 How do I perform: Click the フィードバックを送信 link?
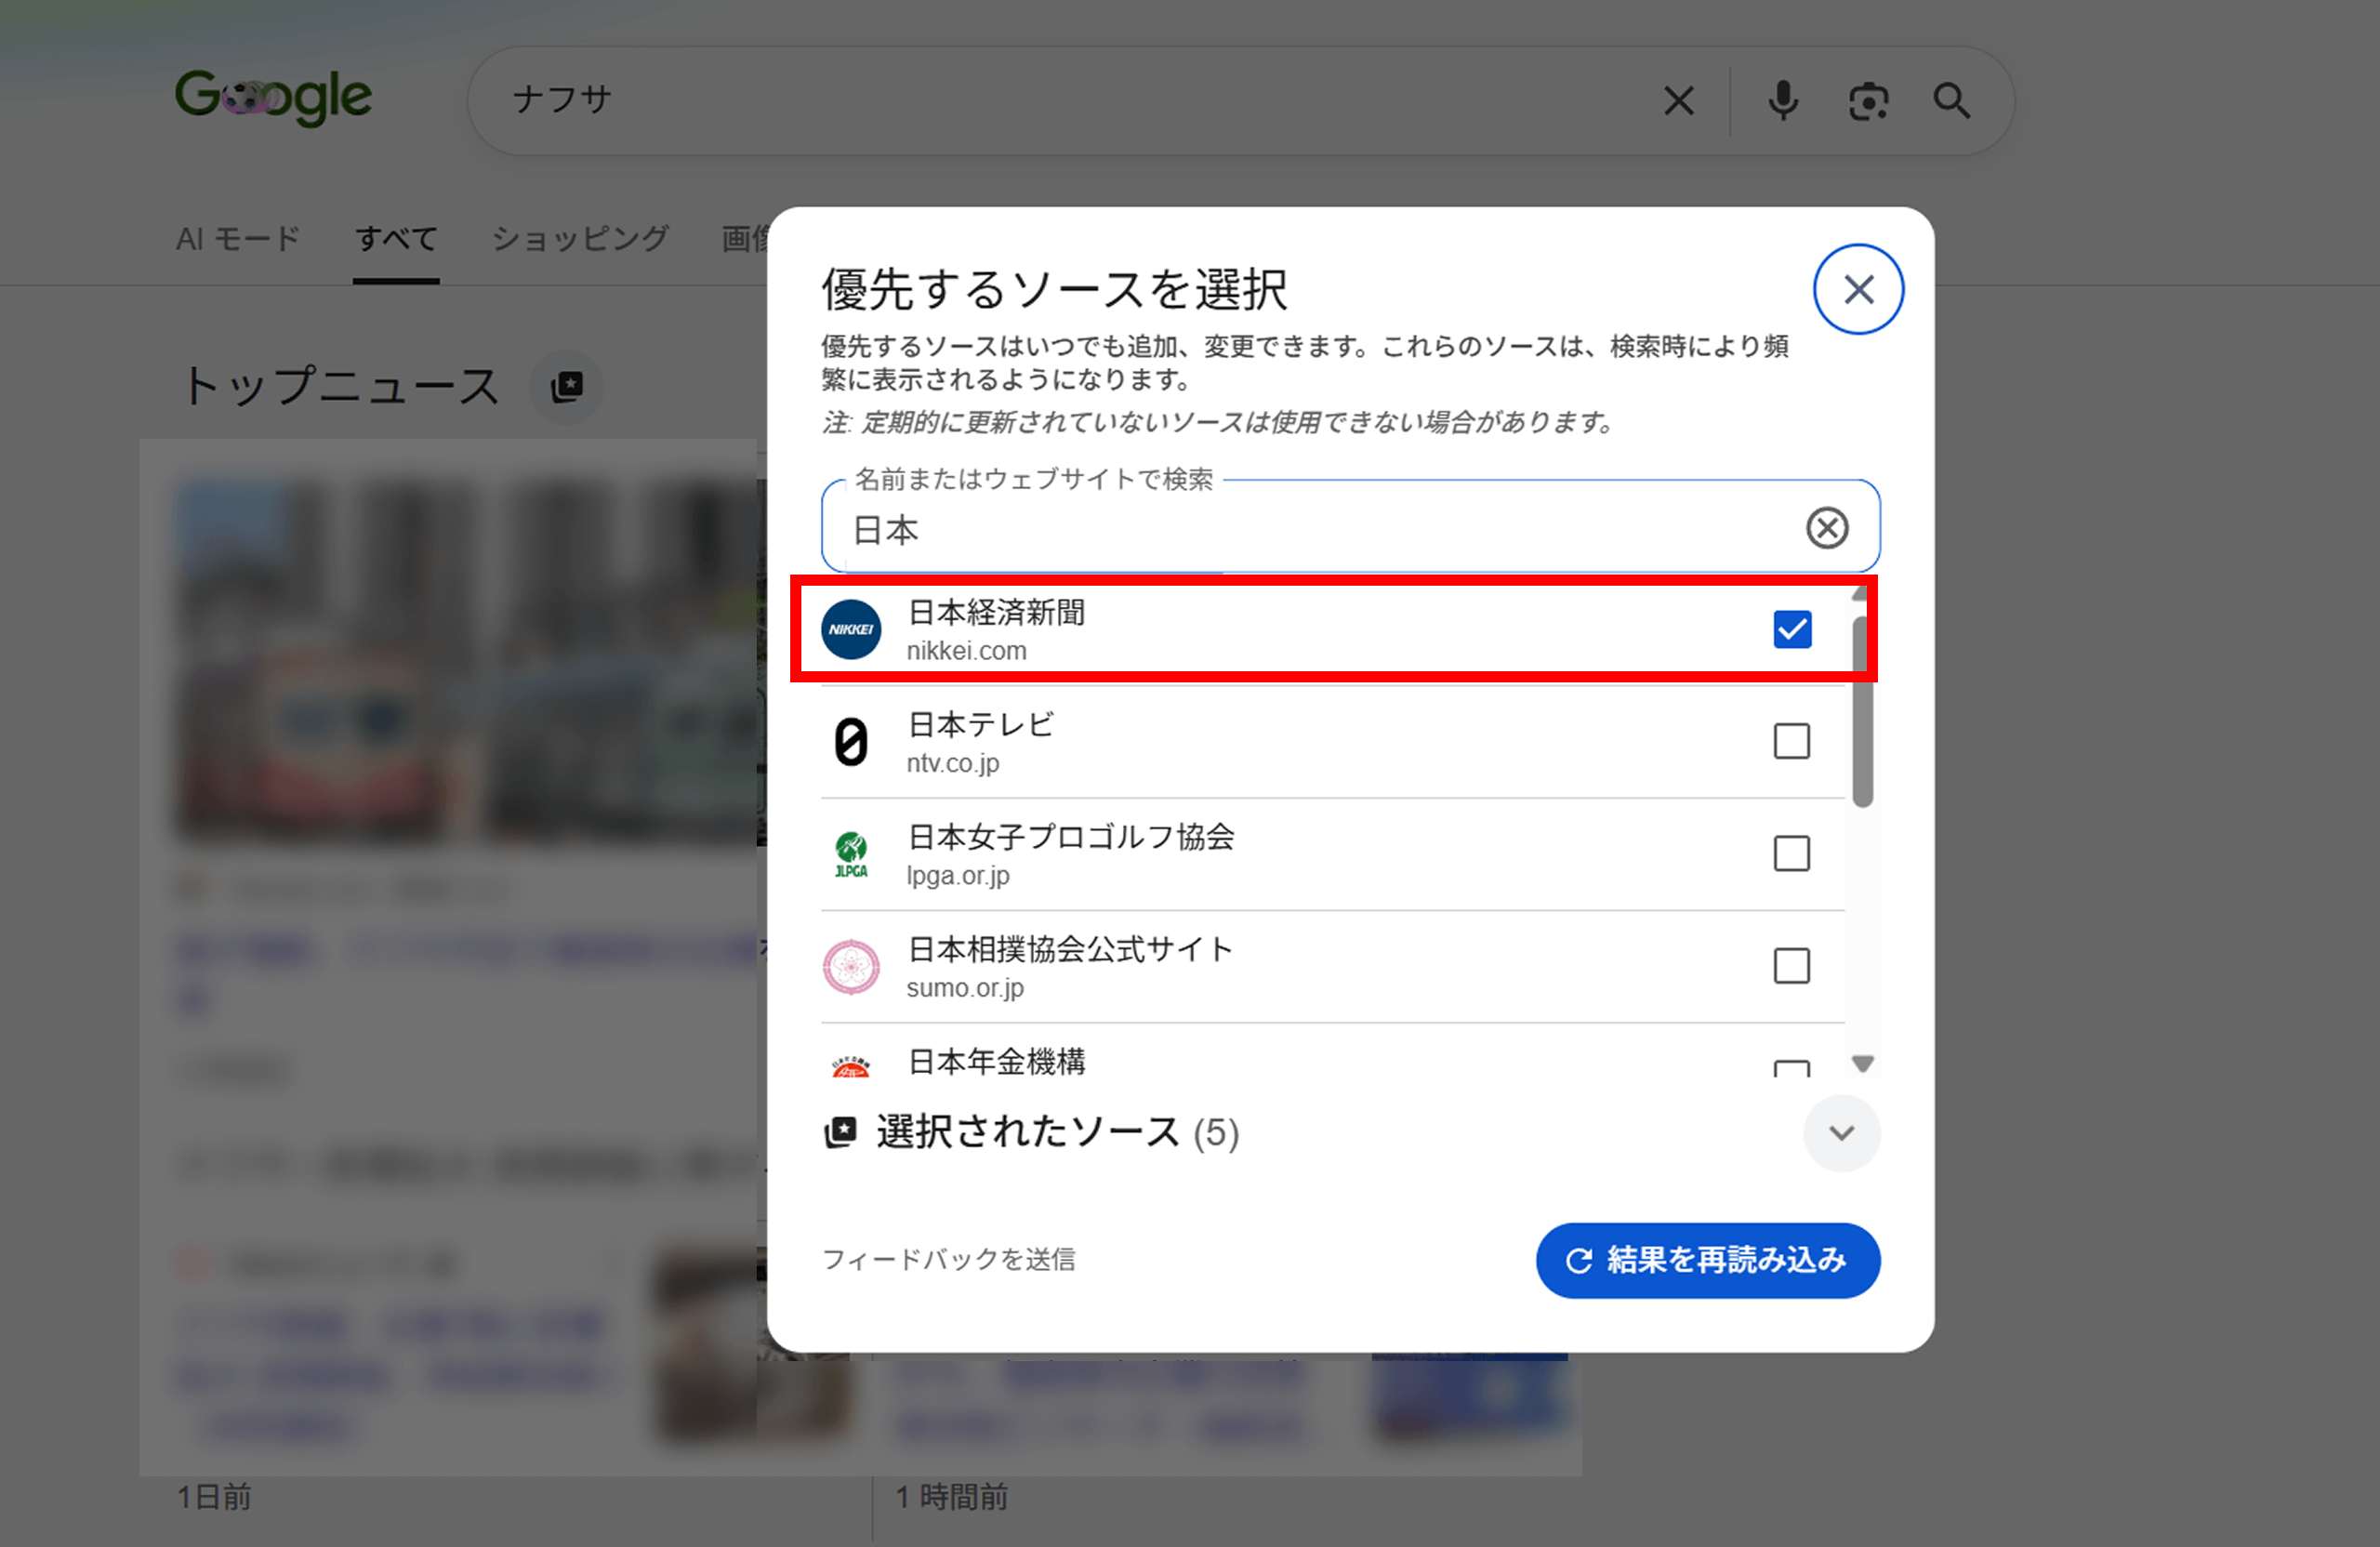[948, 1259]
